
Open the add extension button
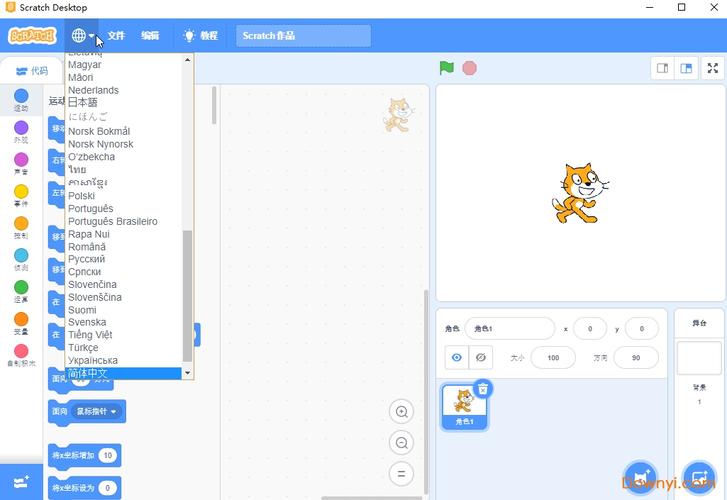tap(21, 482)
